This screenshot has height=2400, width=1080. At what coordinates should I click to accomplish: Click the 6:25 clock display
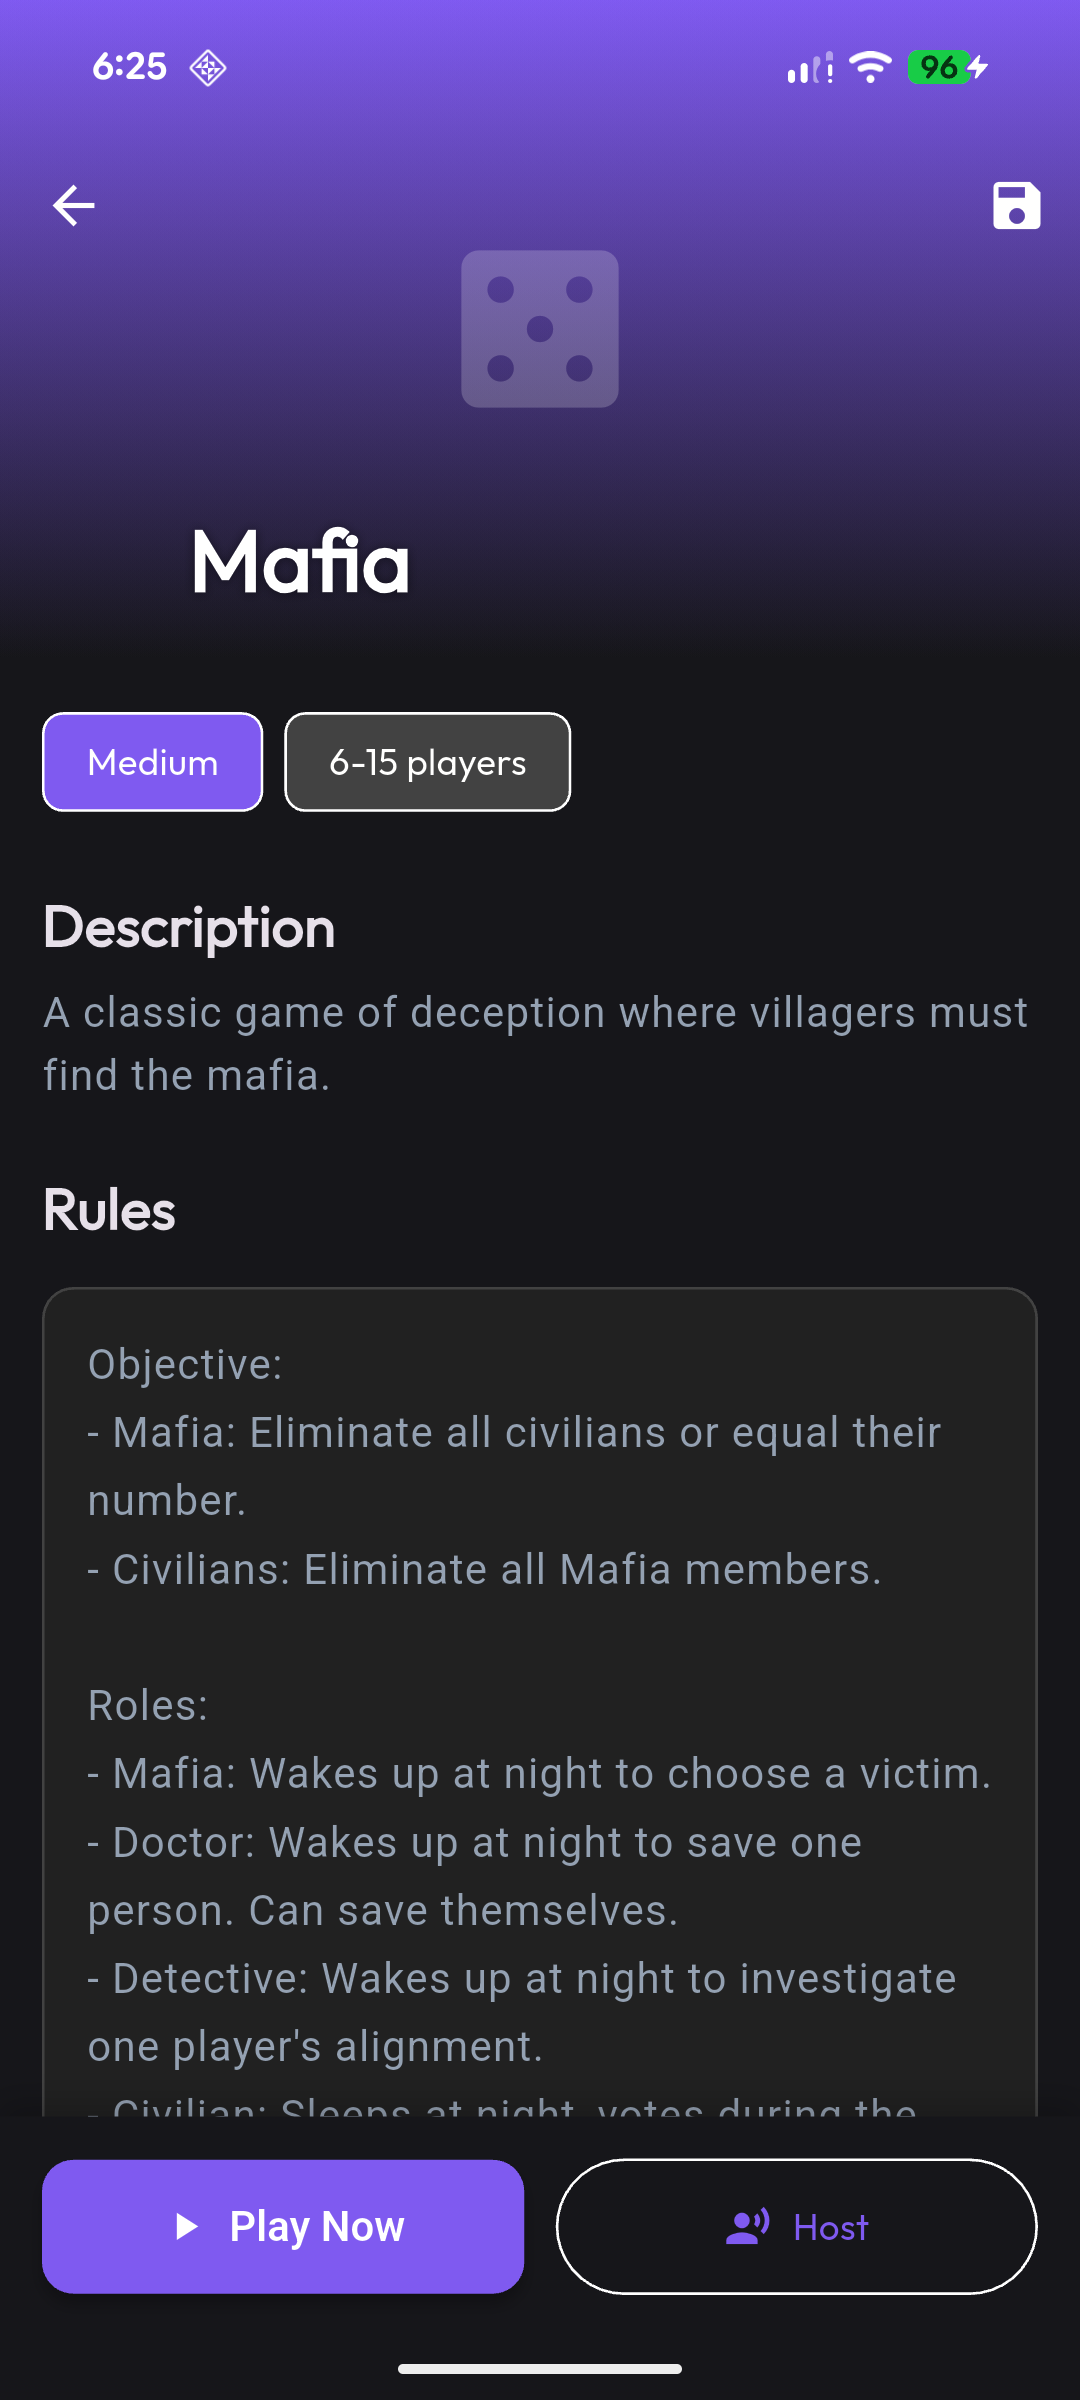129,67
